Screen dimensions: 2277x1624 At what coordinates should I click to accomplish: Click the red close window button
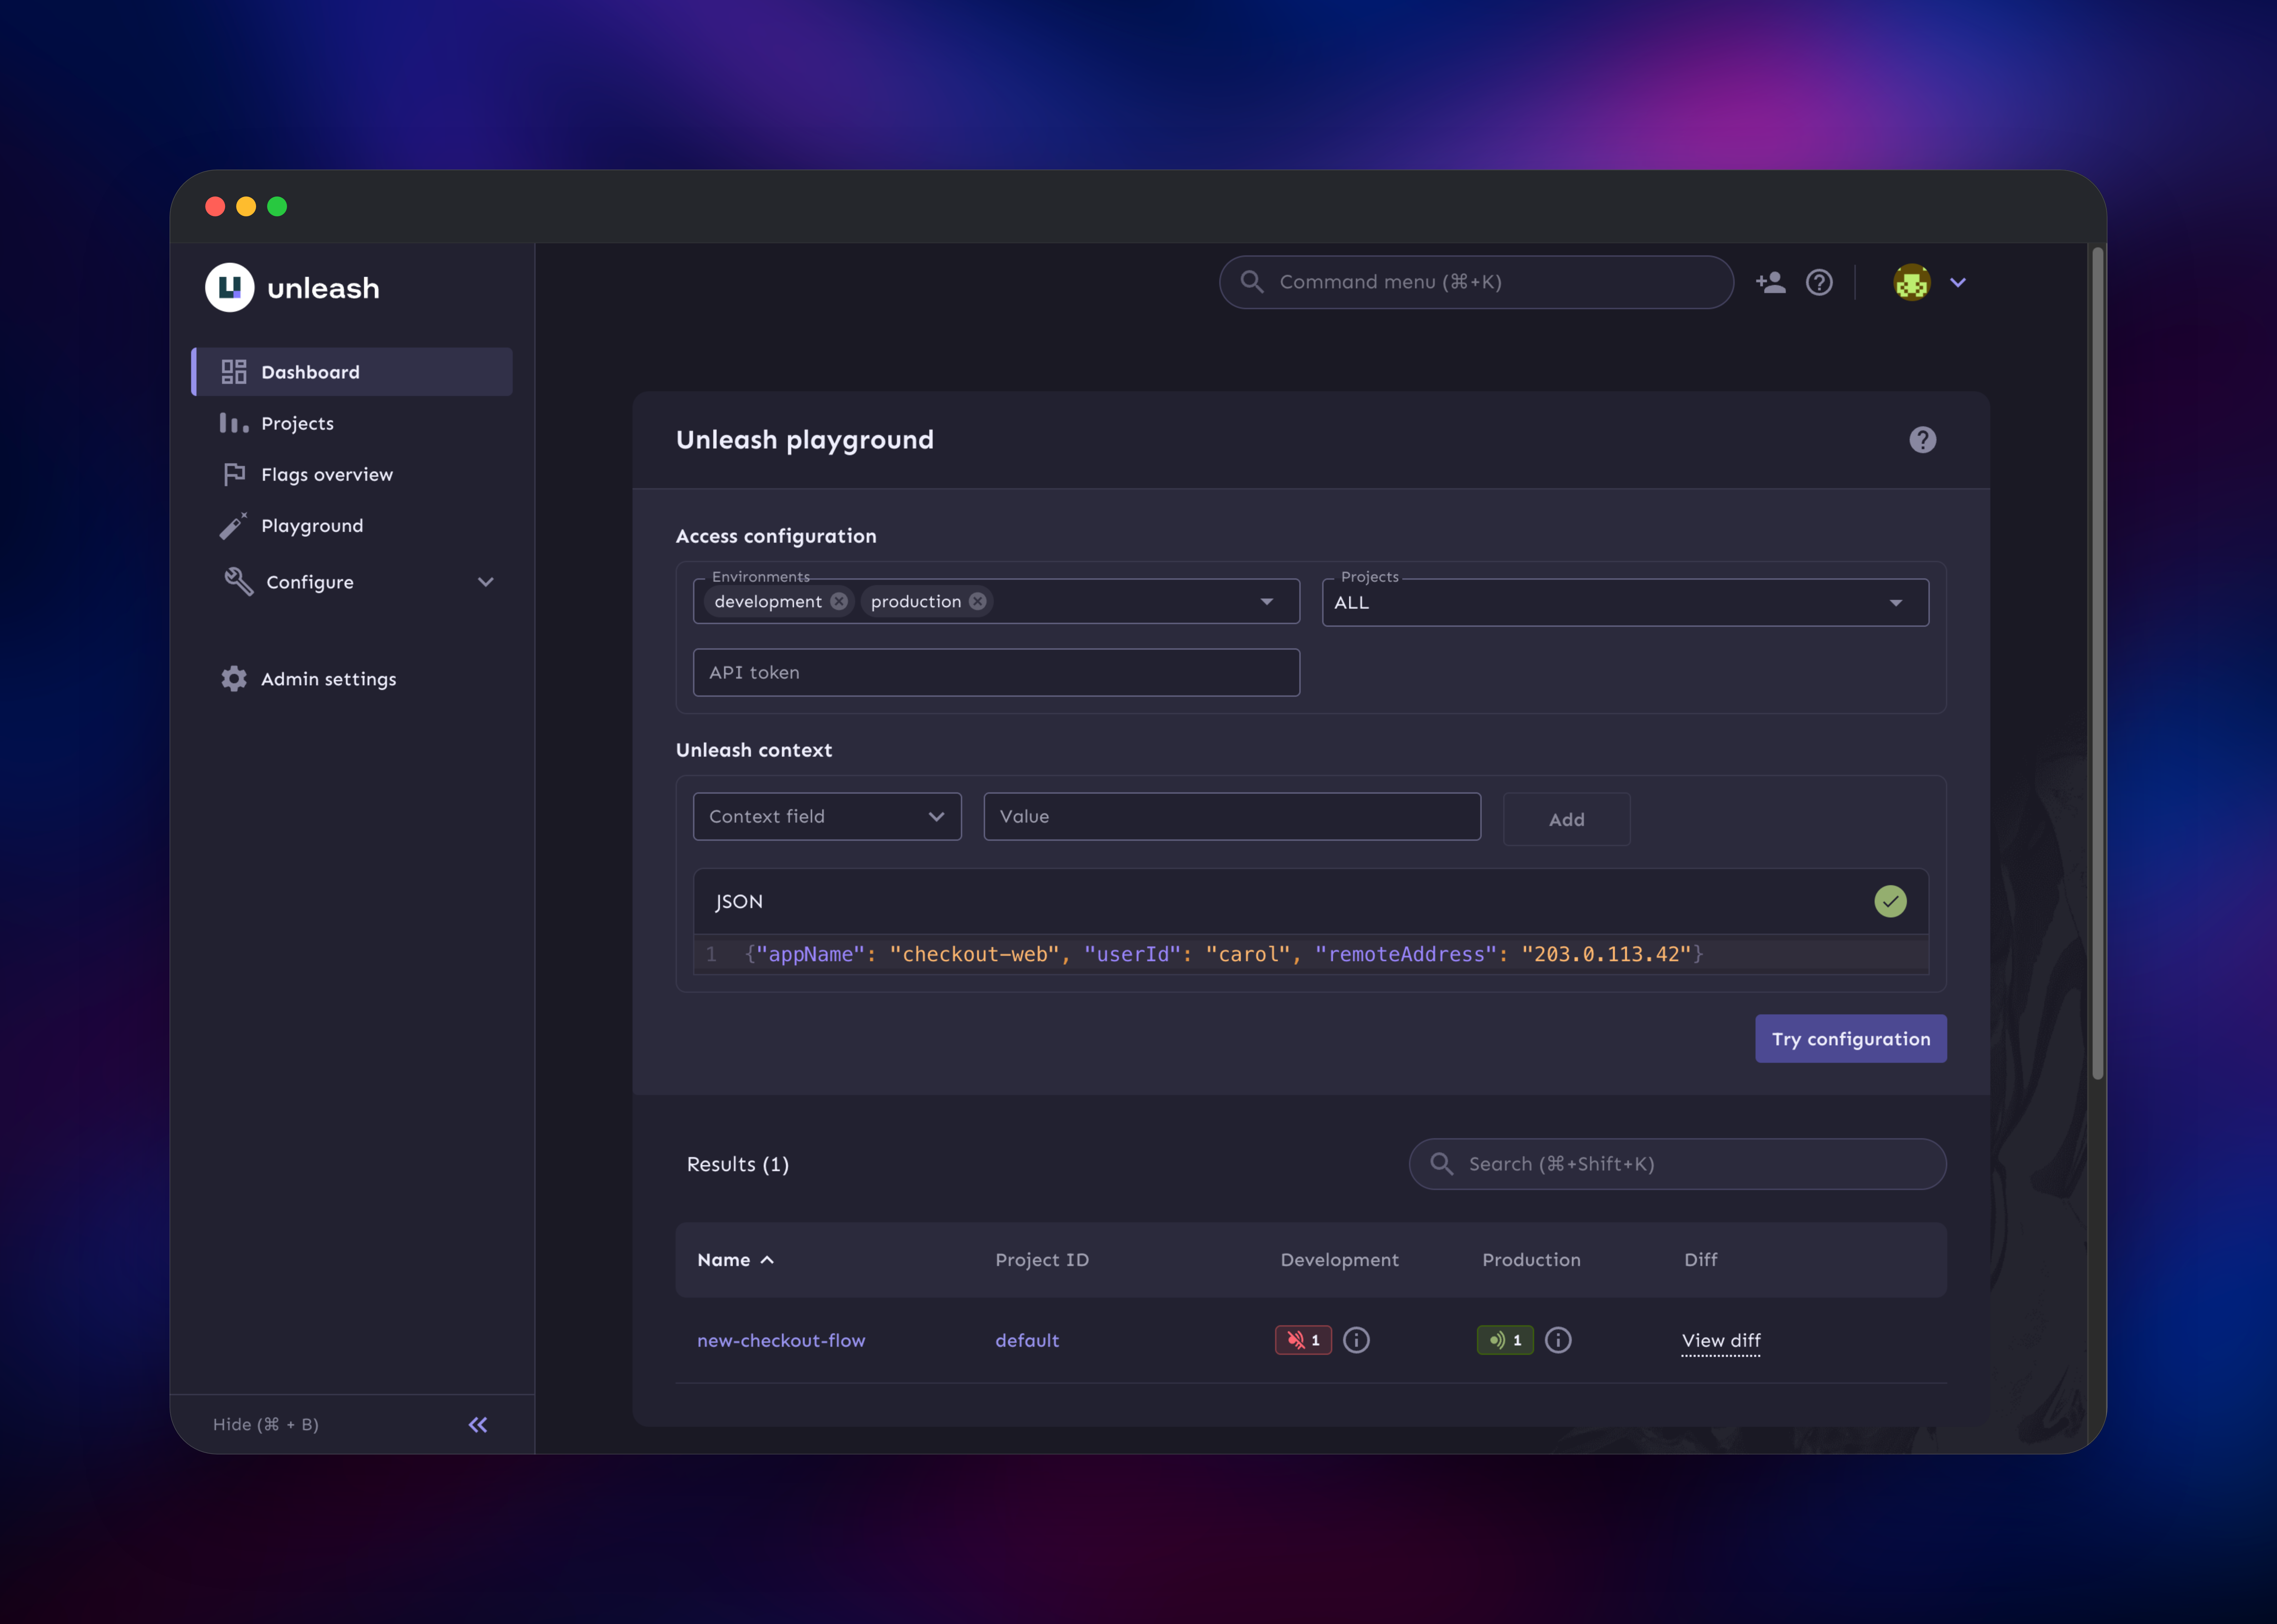pyautogui.click(x=215, y=206)
